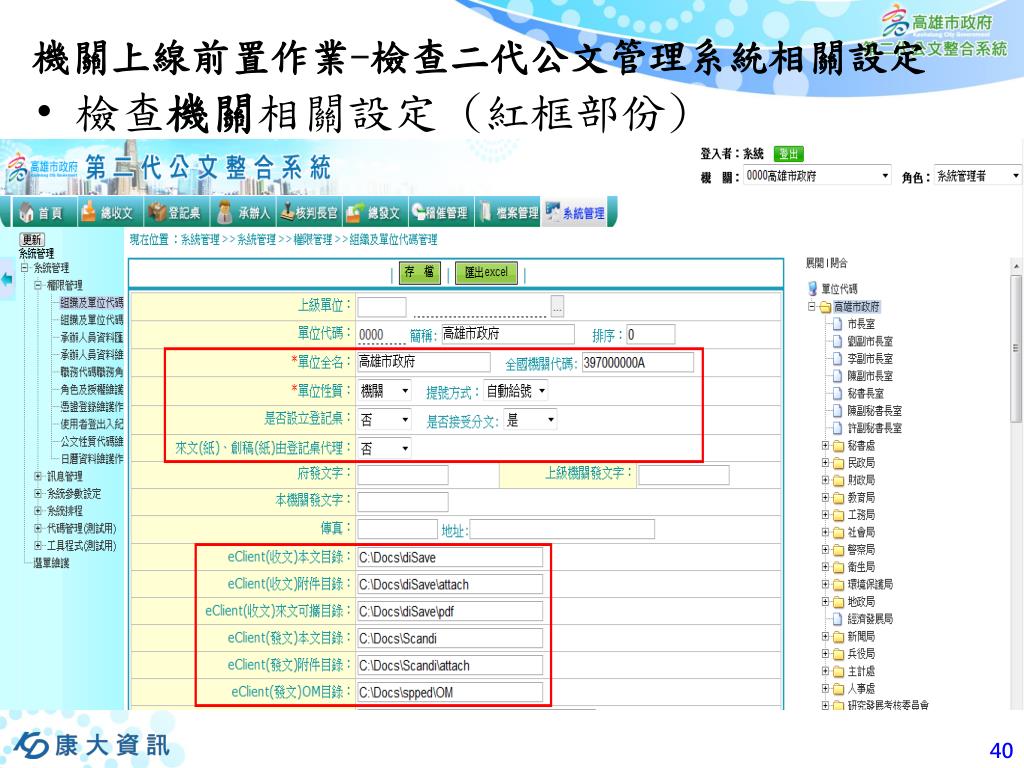
Task: Click the document icon beside 李副市長室
Action: click(837, 359)
